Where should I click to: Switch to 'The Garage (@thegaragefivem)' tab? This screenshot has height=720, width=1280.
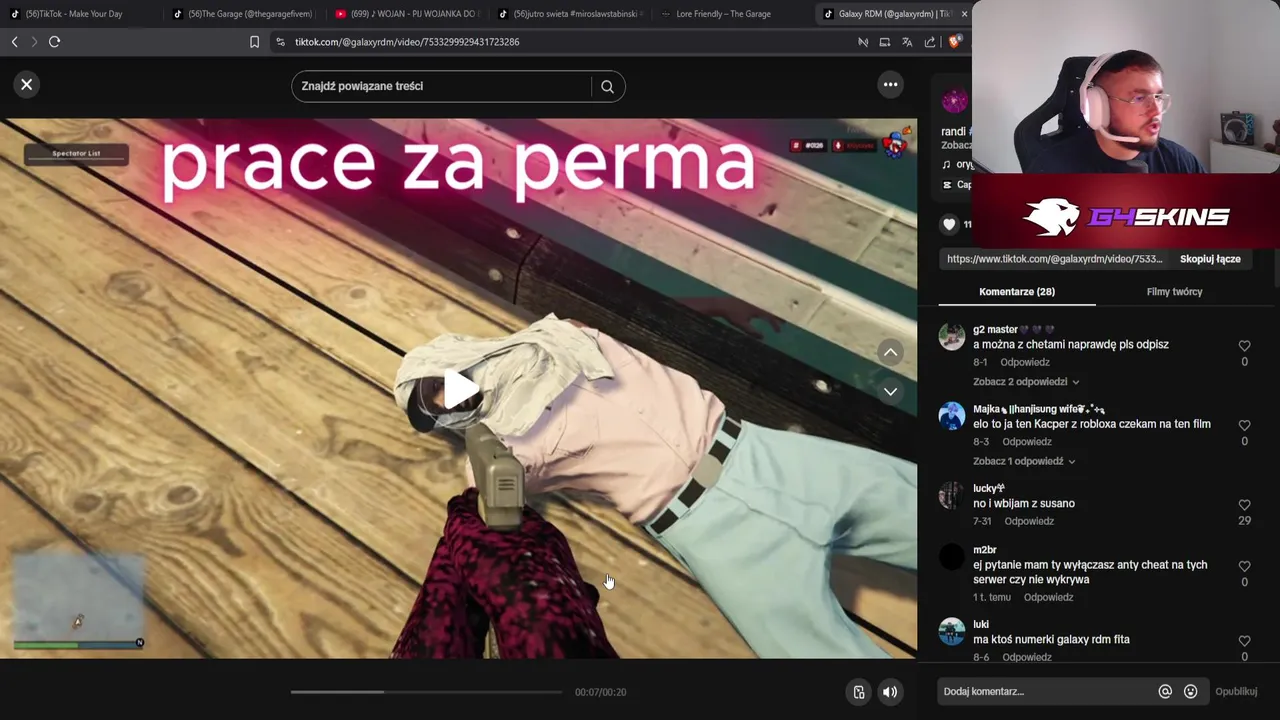point(243,14)
